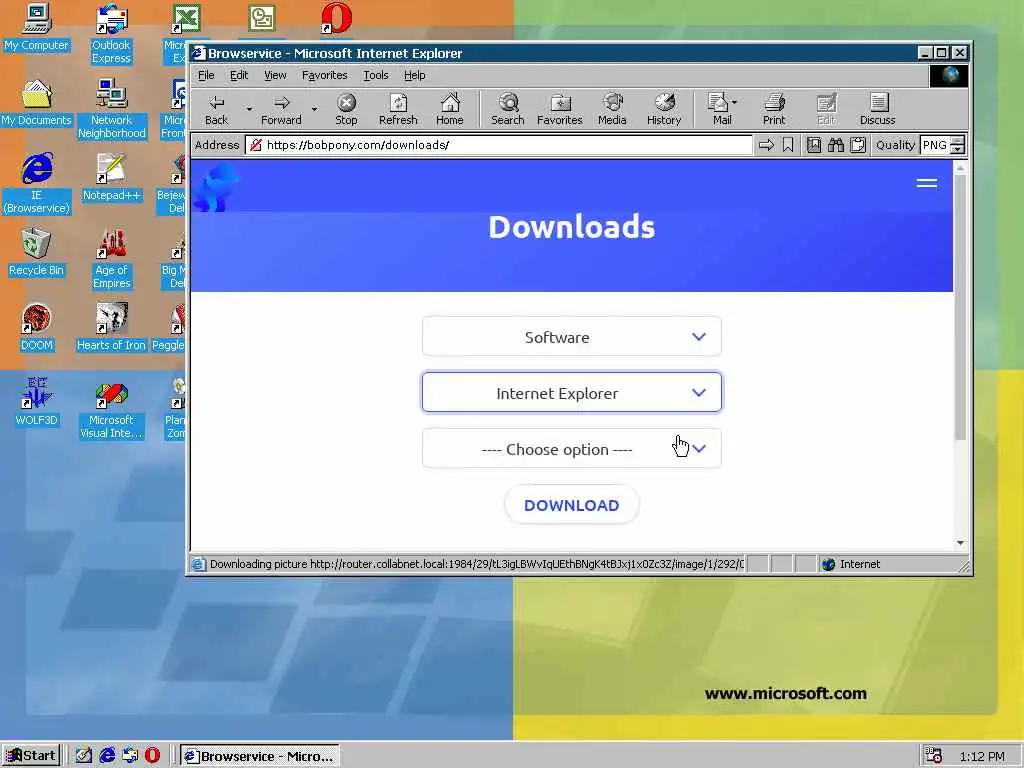Click the address bar URL field

coord(499,145)
